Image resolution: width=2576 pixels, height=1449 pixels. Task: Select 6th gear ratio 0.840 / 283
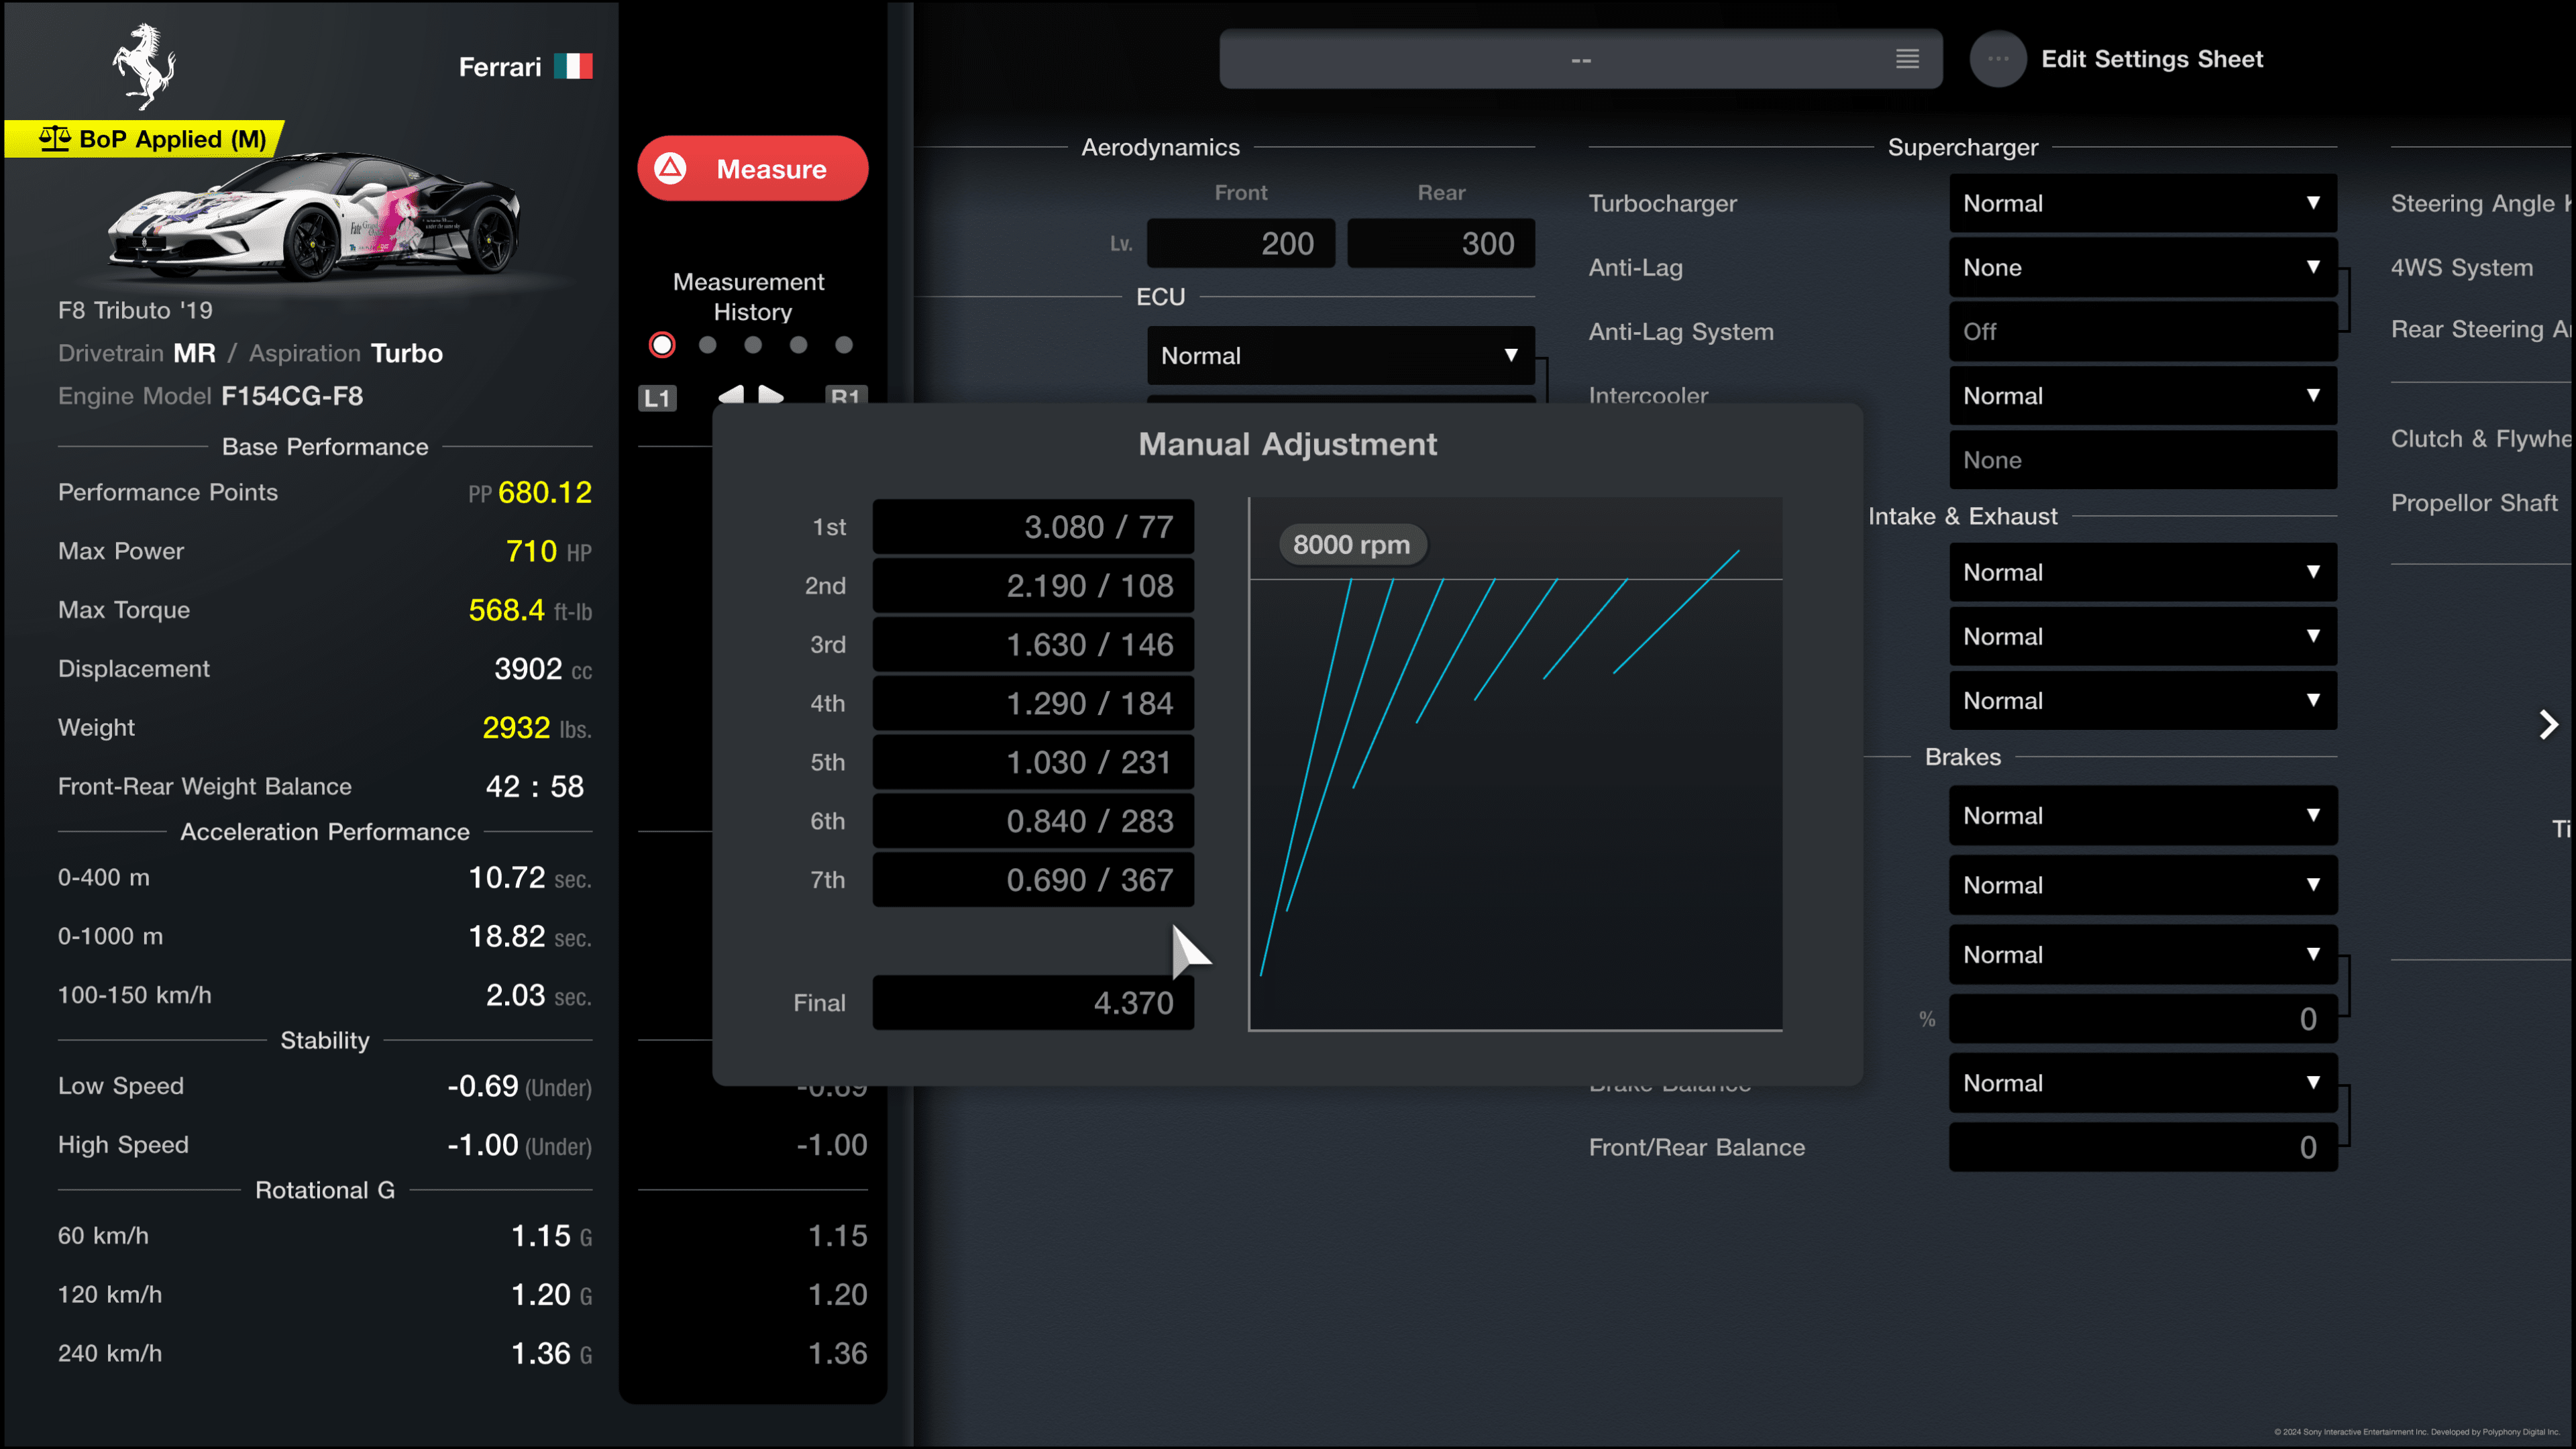[1033, 821]
